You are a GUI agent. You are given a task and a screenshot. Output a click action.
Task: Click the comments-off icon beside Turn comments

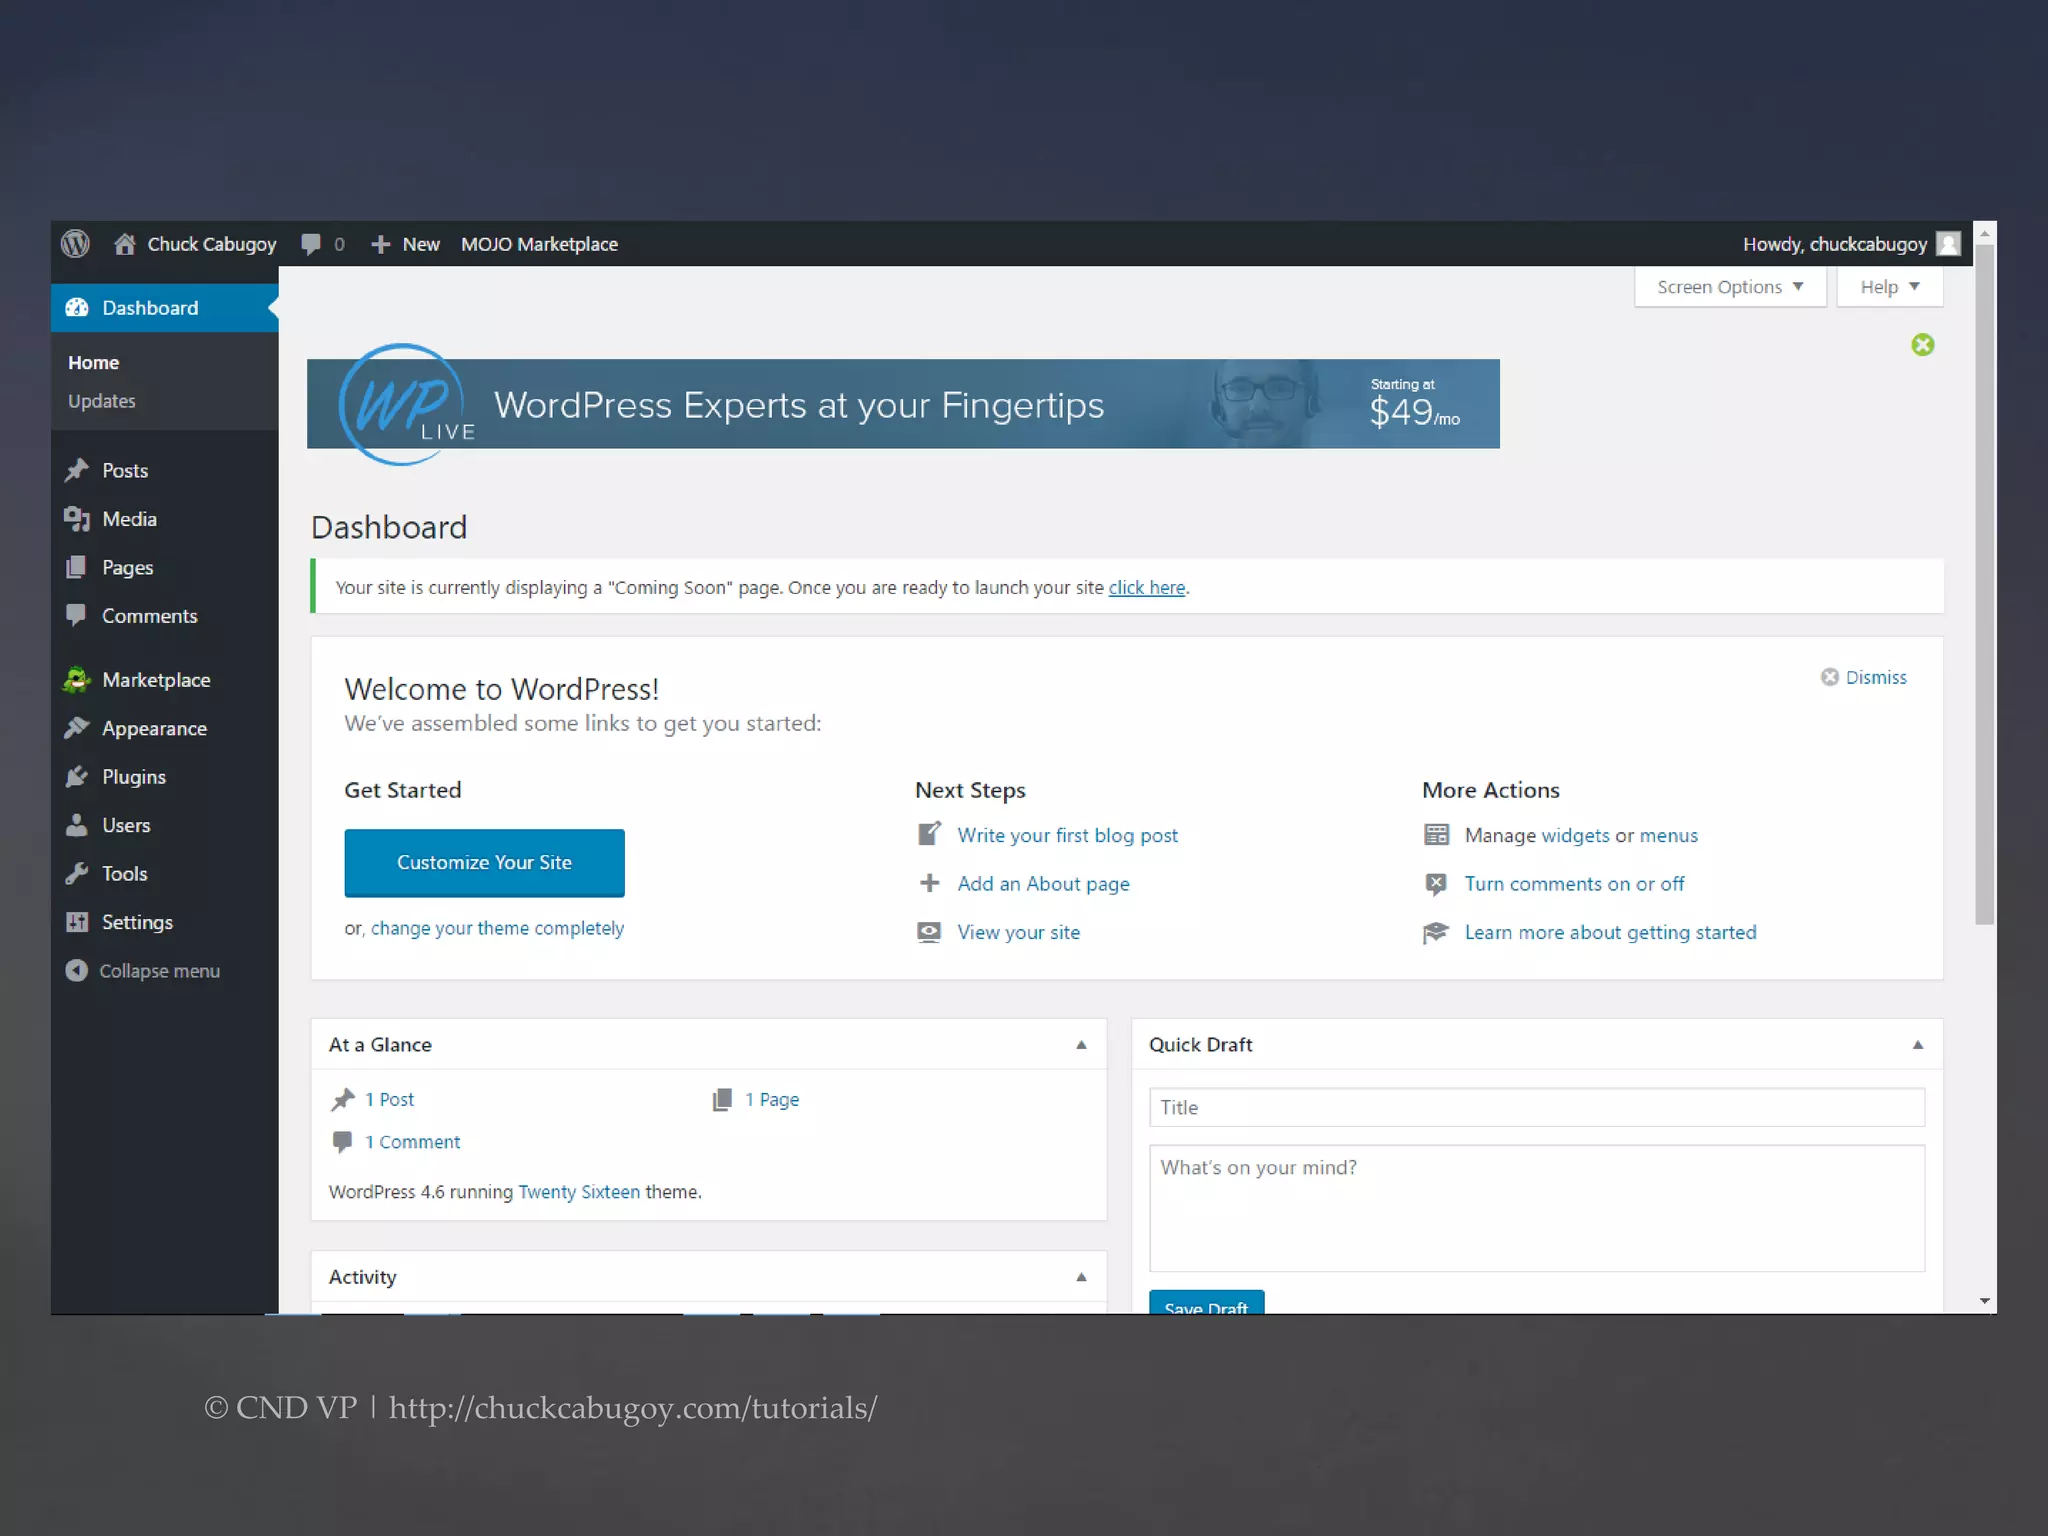coord(1436,884)
